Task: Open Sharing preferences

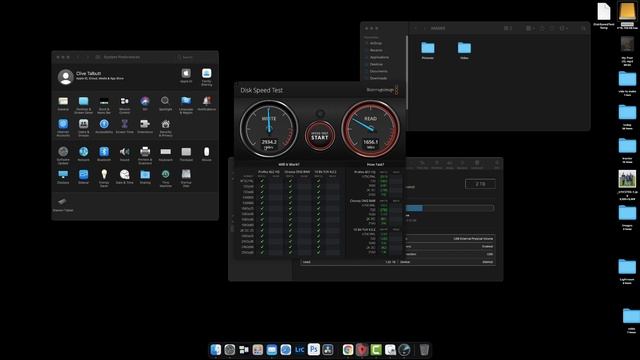Action: coord(145,177)
